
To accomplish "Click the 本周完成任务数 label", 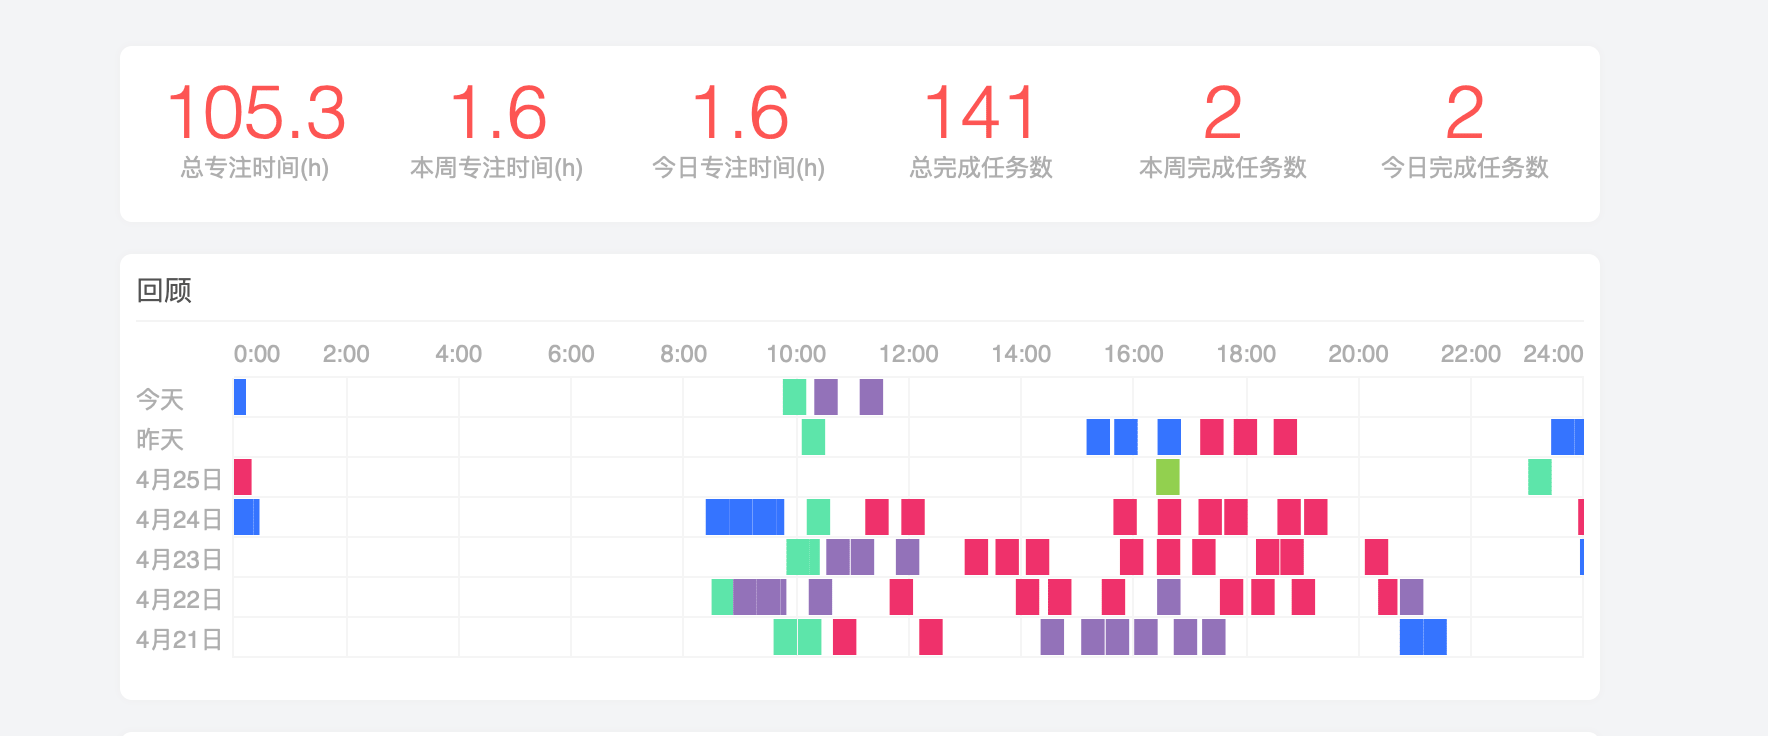I will pyautogui.click(x=1223, y=168).
